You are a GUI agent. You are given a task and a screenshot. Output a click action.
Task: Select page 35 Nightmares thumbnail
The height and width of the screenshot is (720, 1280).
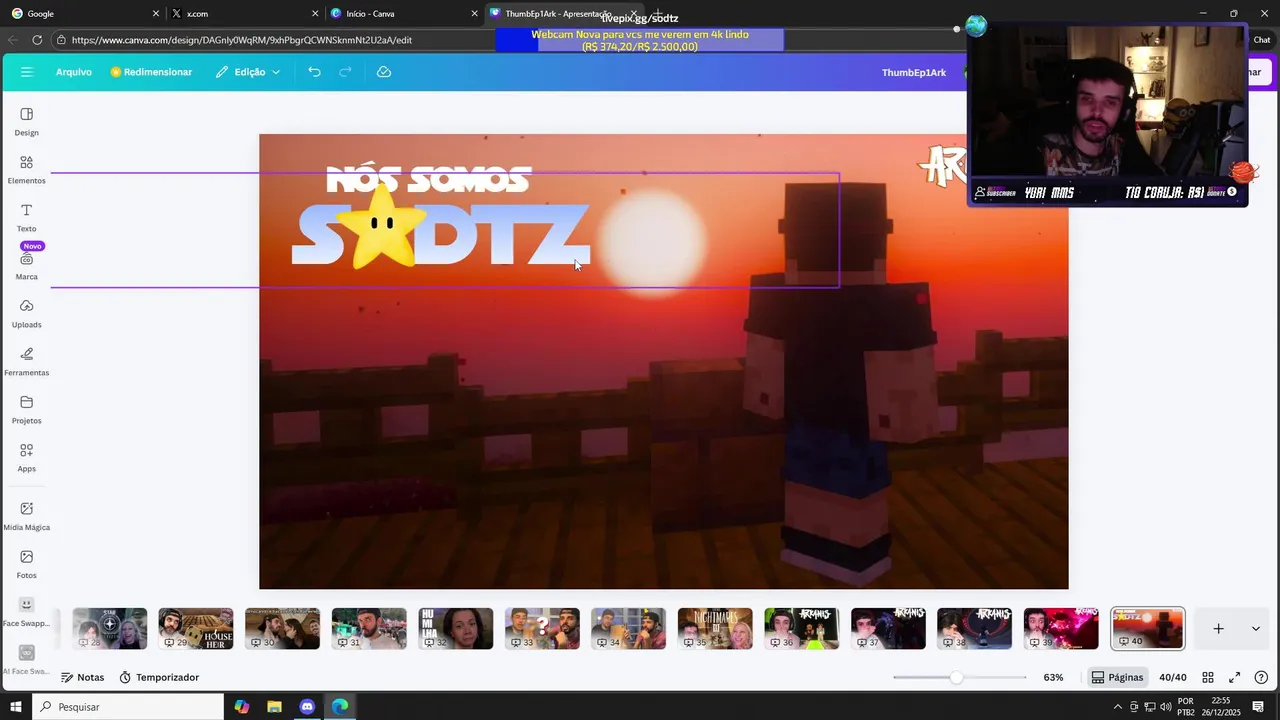click(x=715, y=628)
